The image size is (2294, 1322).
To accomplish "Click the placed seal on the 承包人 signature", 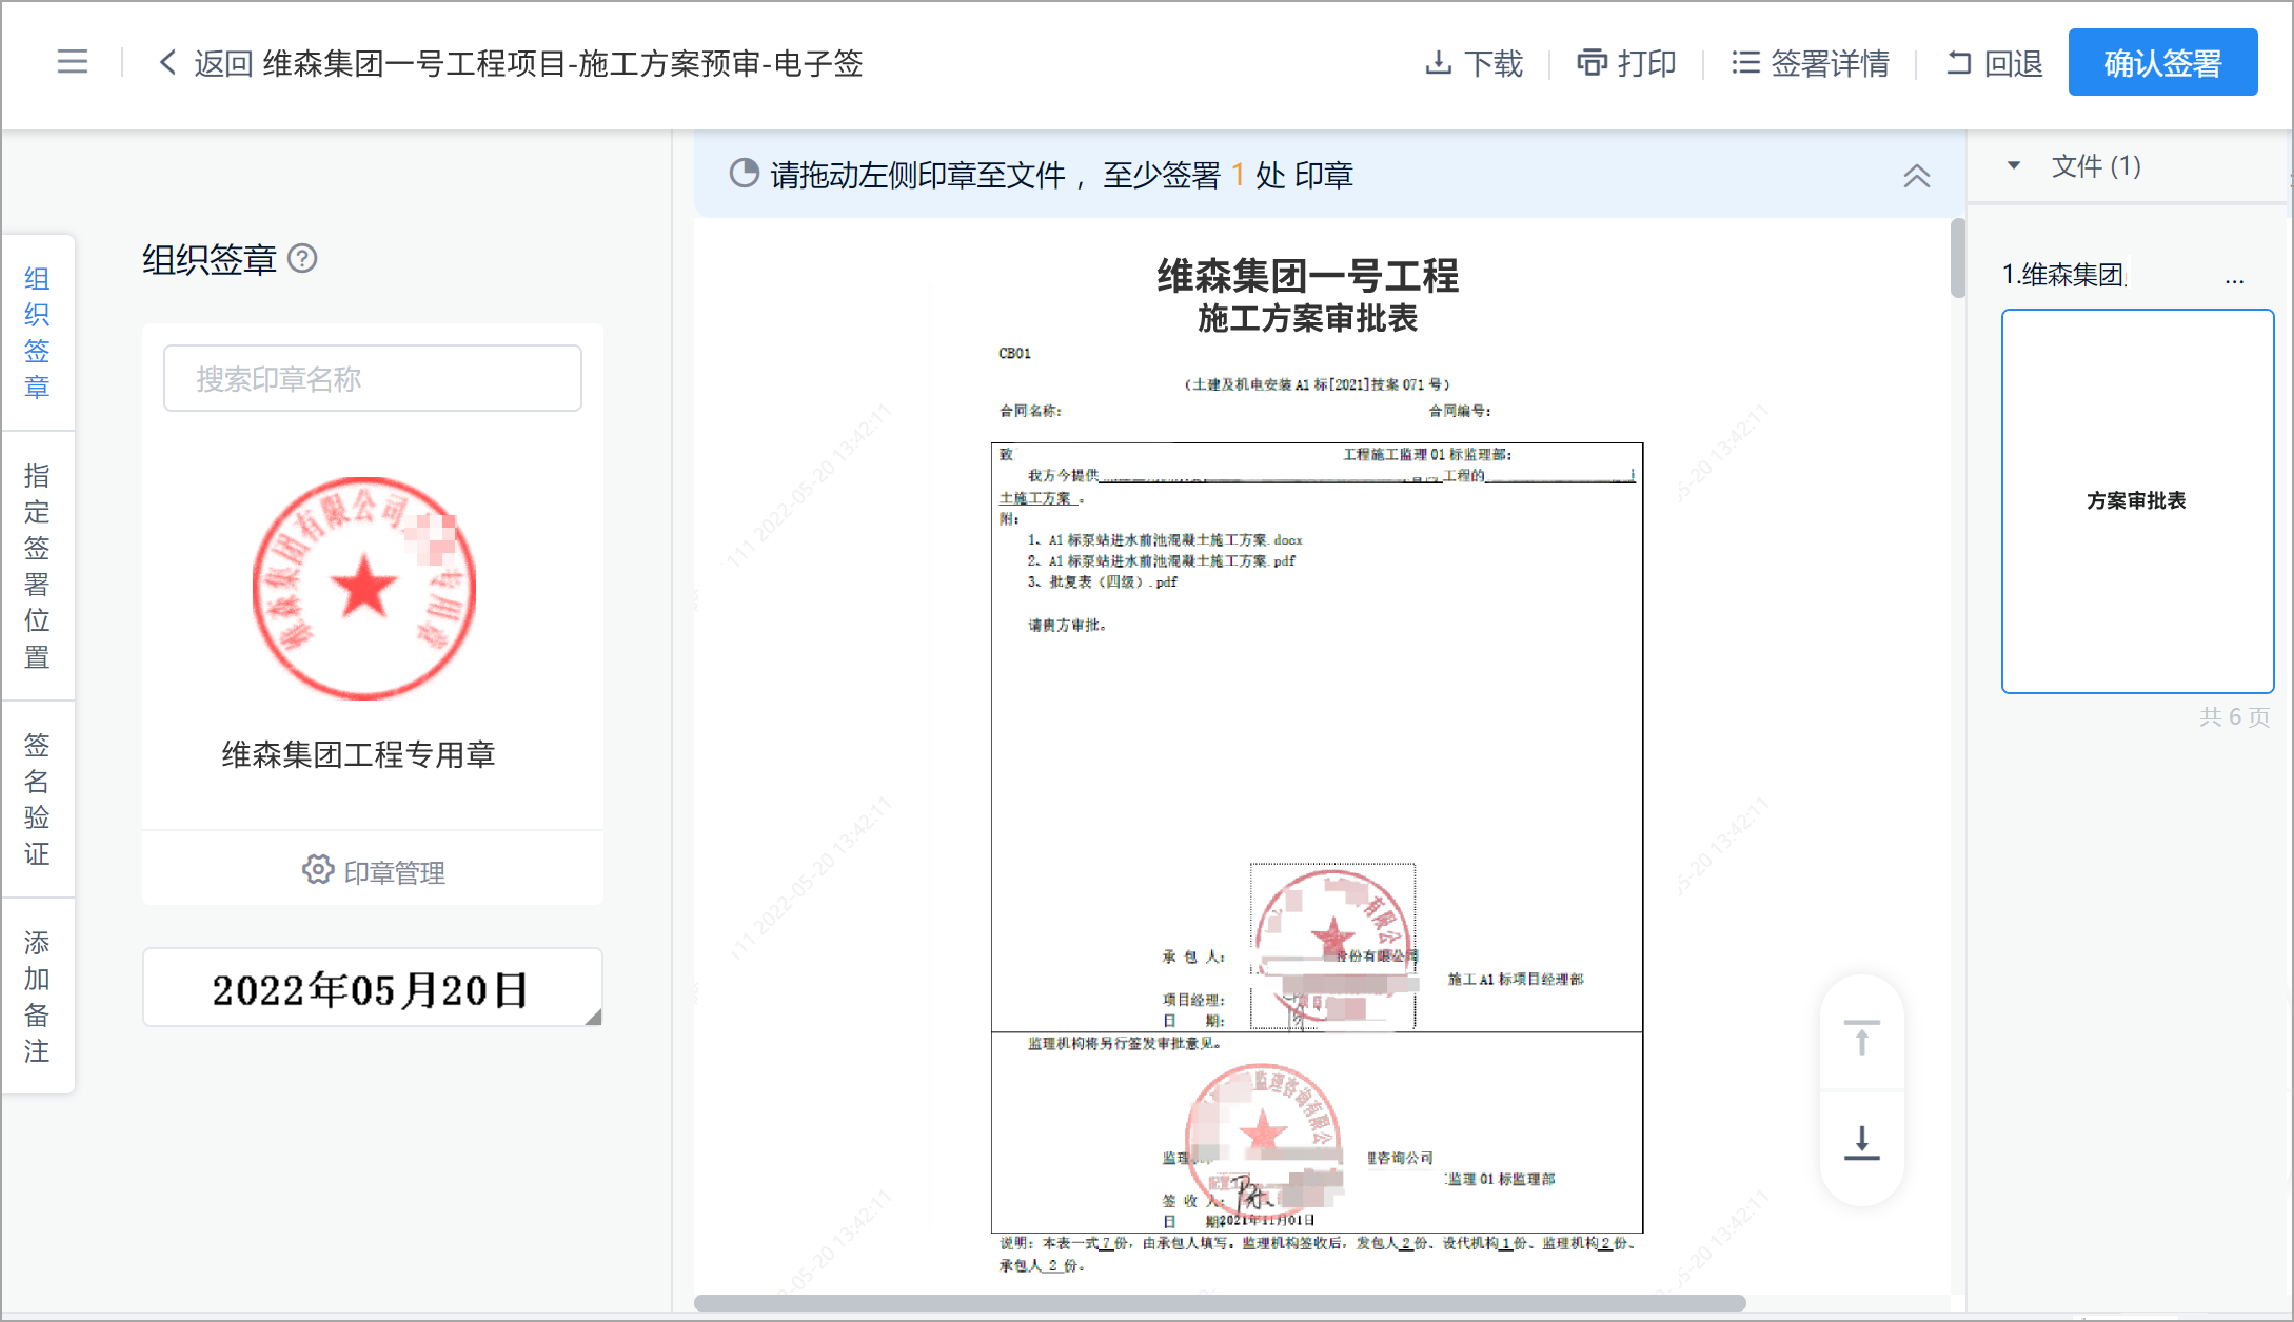I will [1332, 946].
